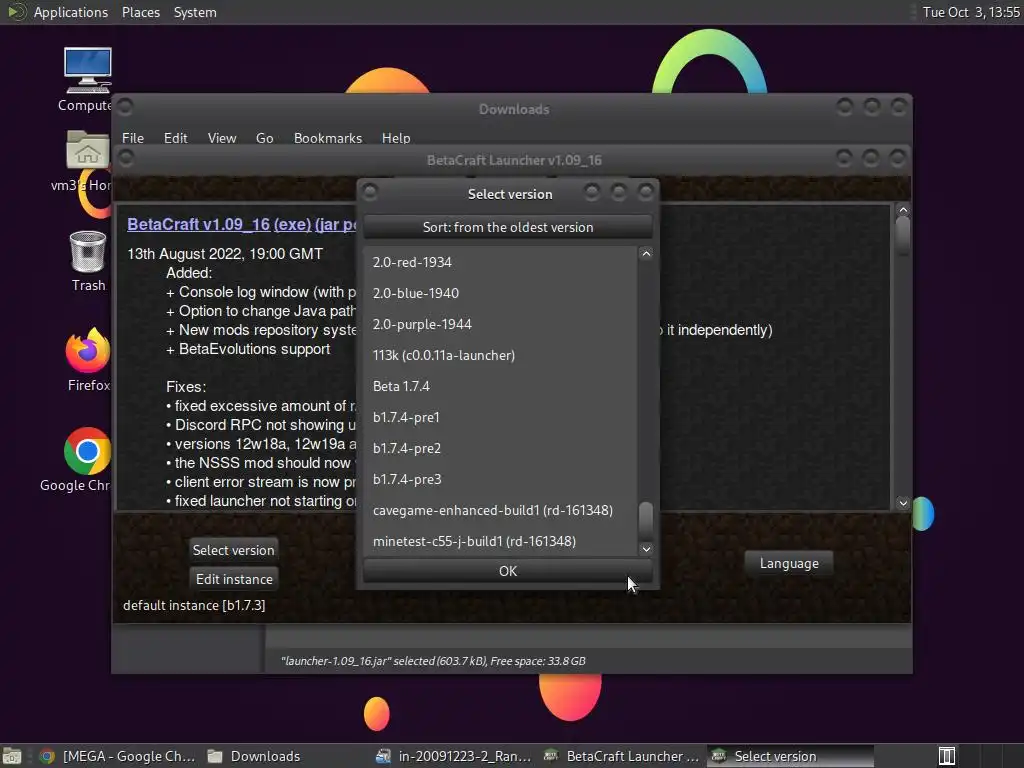Open the System menu
The height and width of the screenshot is (768, 1024).
click(195, 12)
